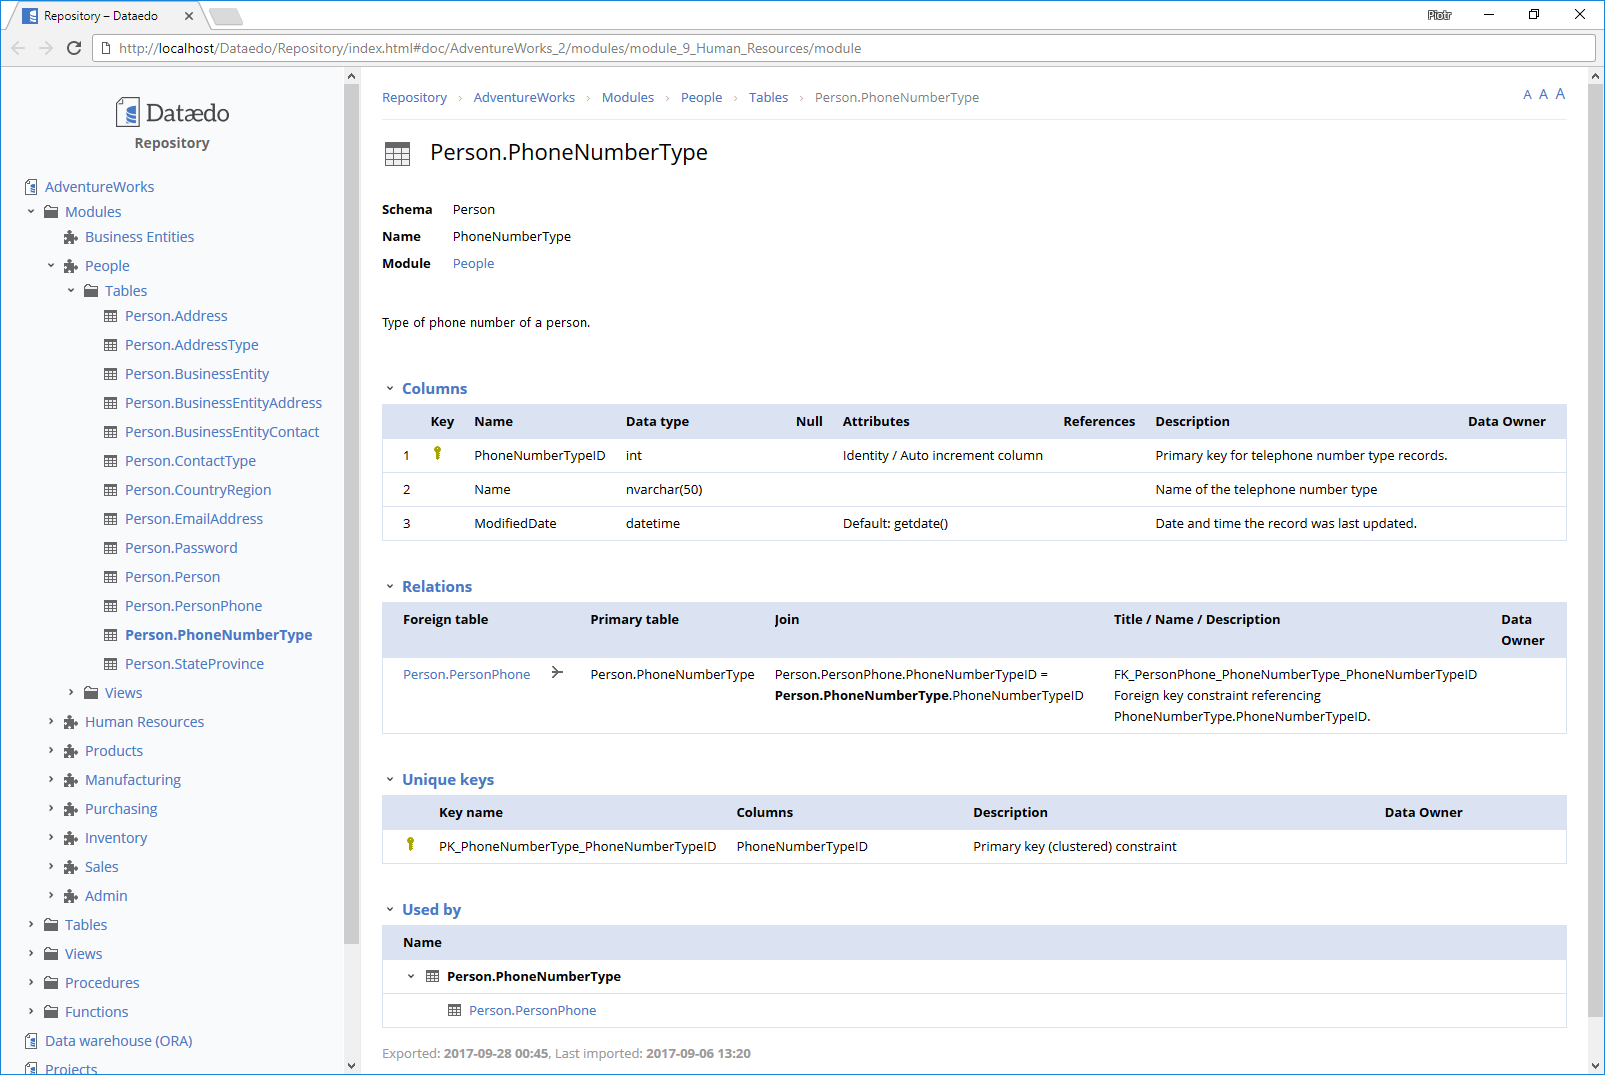Click the table icon next to Person.Address
The height and width of the screenshot is (1075, 1605).
(111, 316)
